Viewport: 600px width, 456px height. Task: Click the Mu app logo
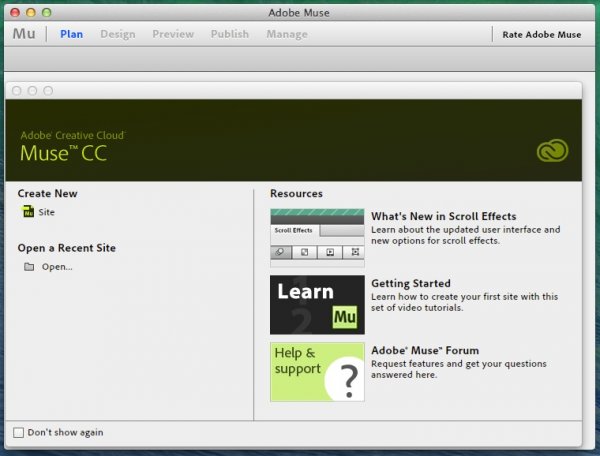click(x=24, y=34)
